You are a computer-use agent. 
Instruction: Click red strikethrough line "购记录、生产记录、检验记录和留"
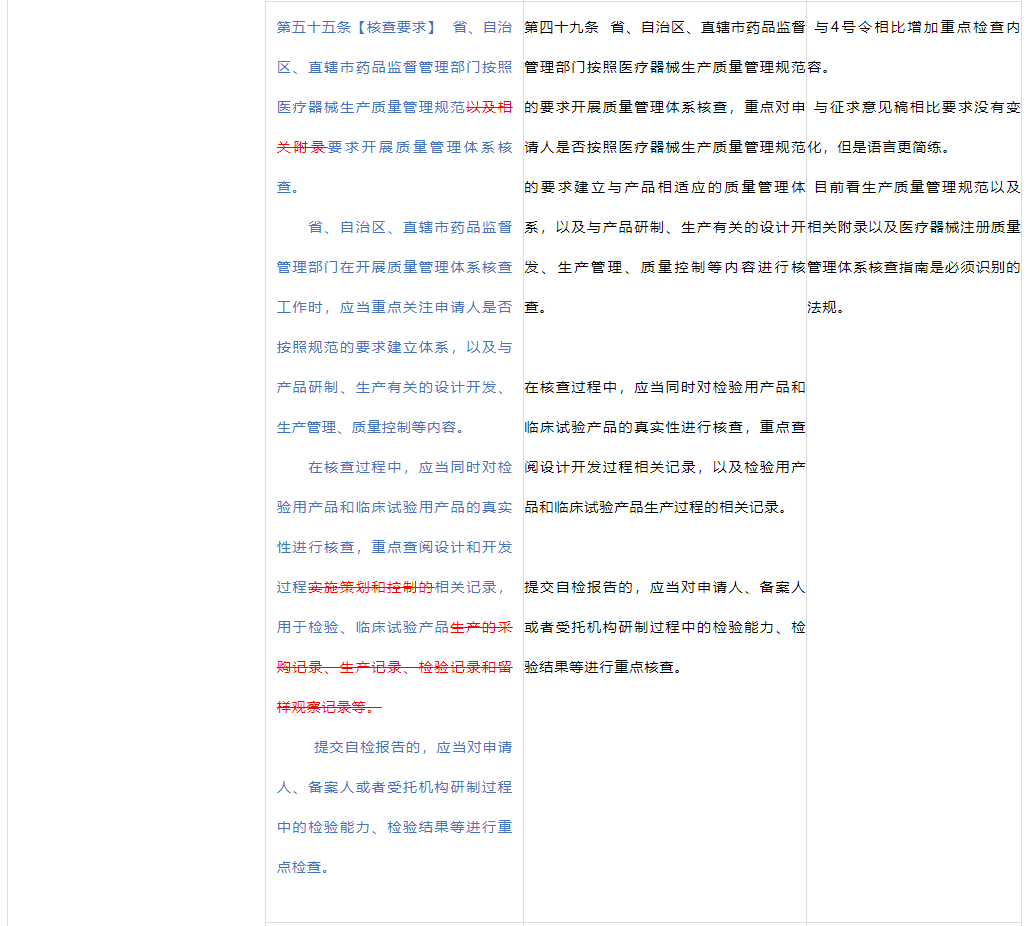click(x=394, y=667)
